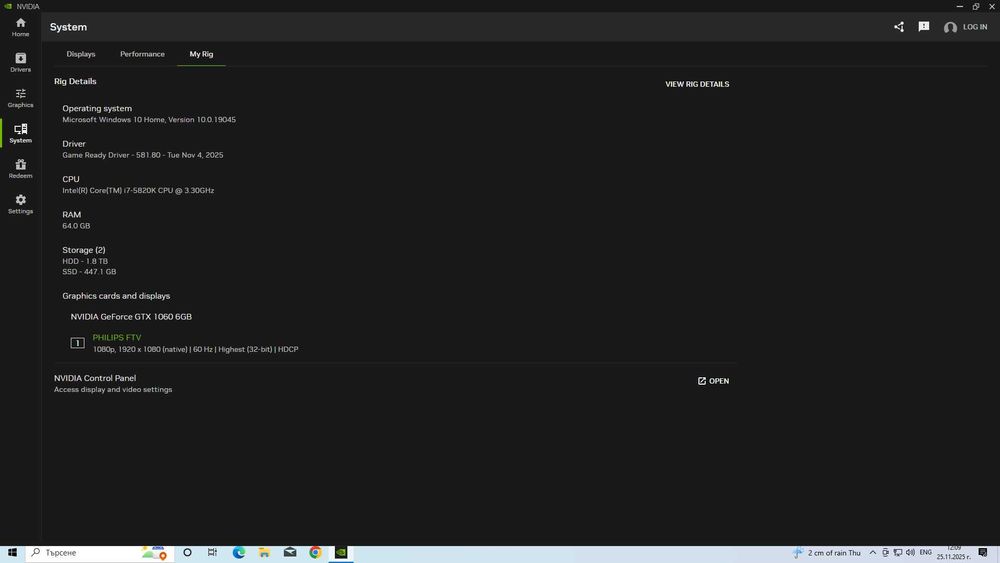Click the NVIDIA logo in title bar
1000x563 pixels.
[8, 6]
